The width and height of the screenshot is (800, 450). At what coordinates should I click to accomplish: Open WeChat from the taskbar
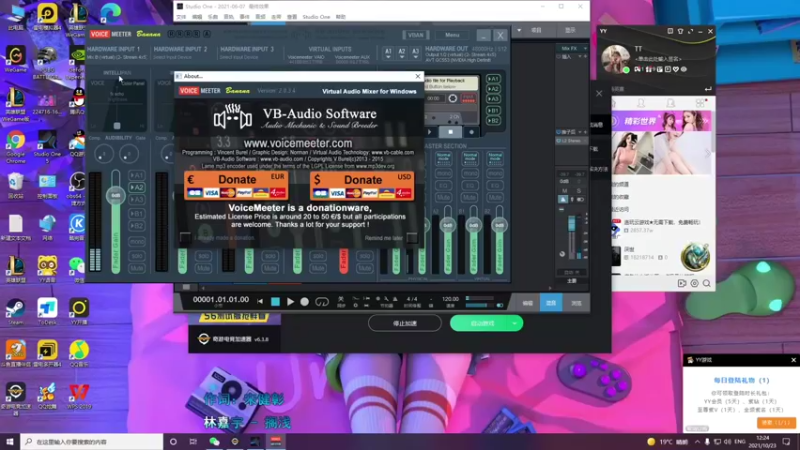(214, 441)
